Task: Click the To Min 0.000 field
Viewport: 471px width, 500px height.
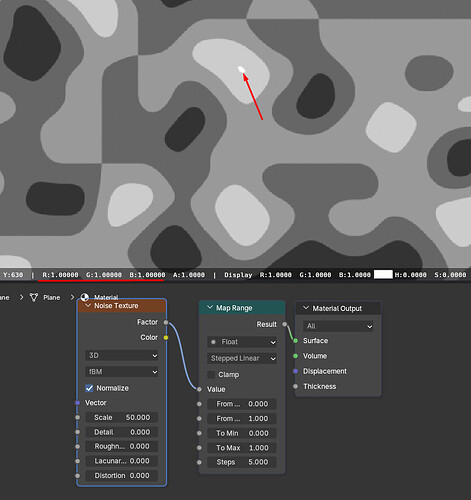Action: pyautogui.click(x=242, y=433)
